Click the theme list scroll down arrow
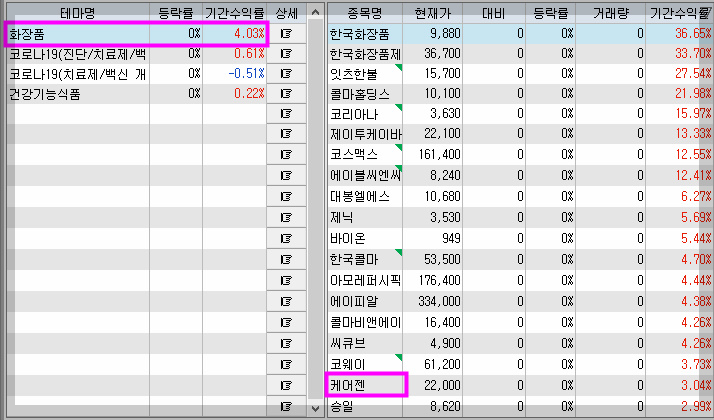714x420 pixels. 315,408
